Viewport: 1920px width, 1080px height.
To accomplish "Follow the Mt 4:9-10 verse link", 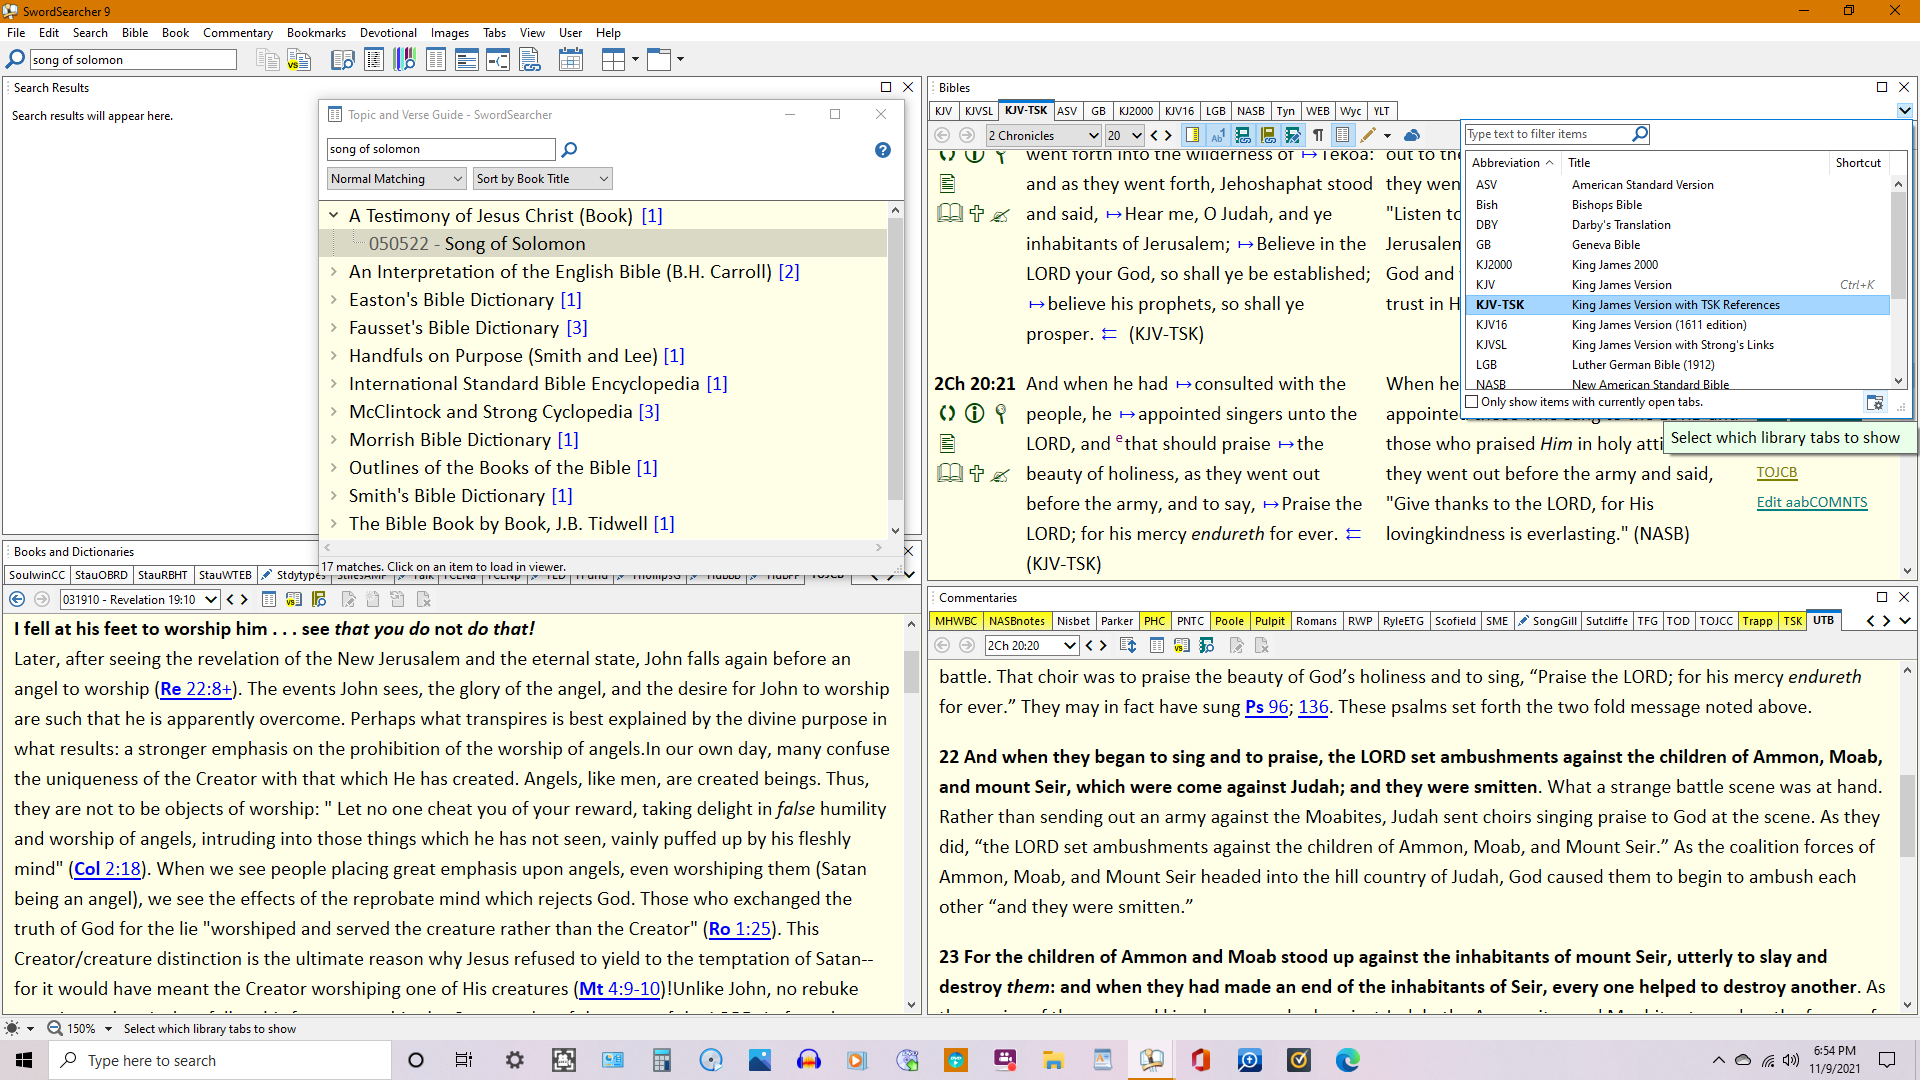I will [x=620, y=989].
